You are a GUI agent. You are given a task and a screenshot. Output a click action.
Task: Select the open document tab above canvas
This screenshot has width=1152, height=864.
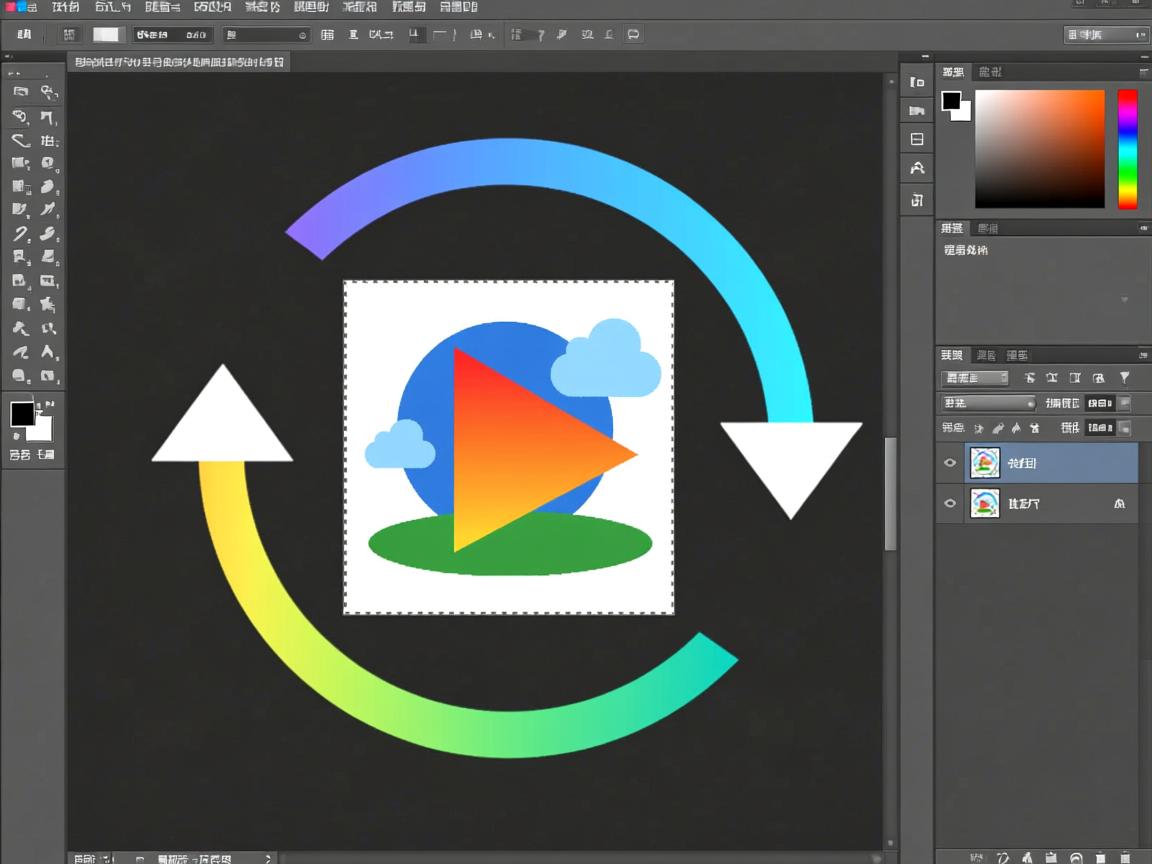tap(178, 62)
